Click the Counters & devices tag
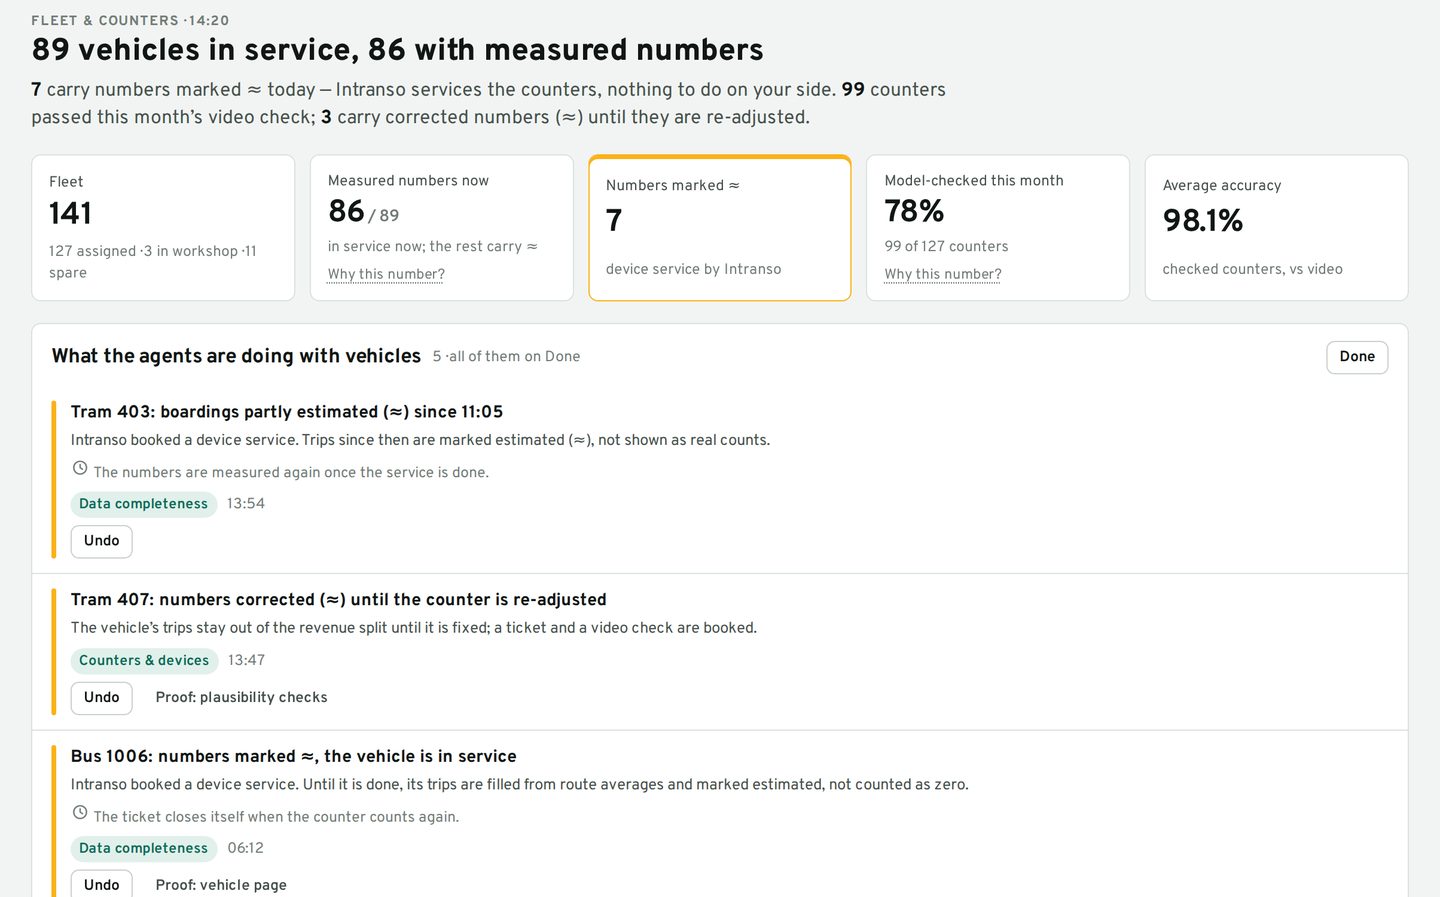1440x897 pixels. [x=144, y=661]
